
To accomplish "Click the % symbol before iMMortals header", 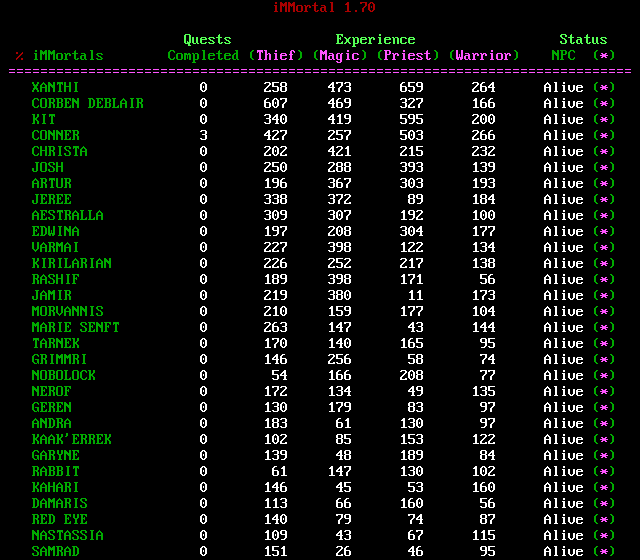I will click(19, 56).
